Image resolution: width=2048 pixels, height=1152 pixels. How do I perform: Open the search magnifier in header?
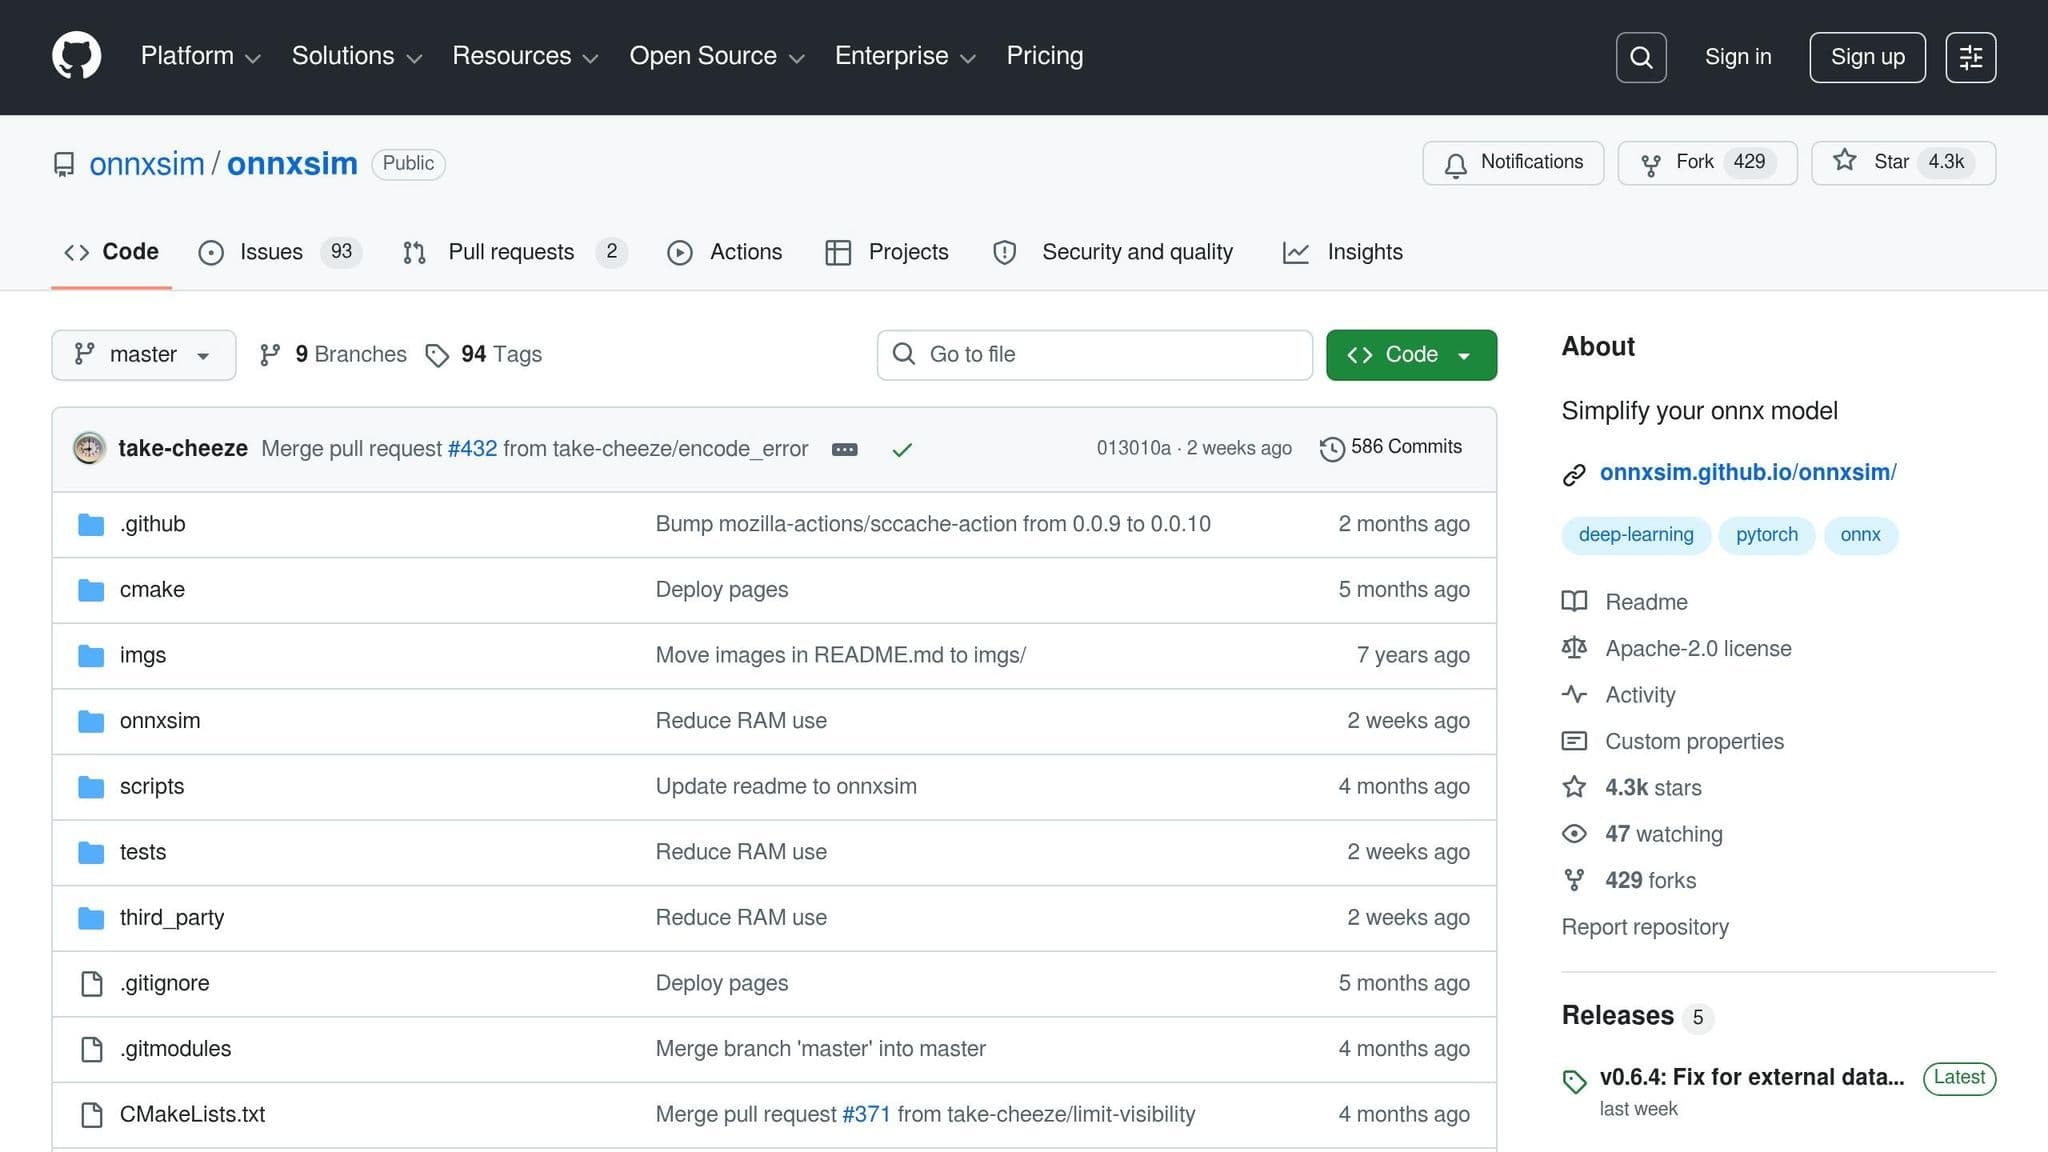(1641, 57)
